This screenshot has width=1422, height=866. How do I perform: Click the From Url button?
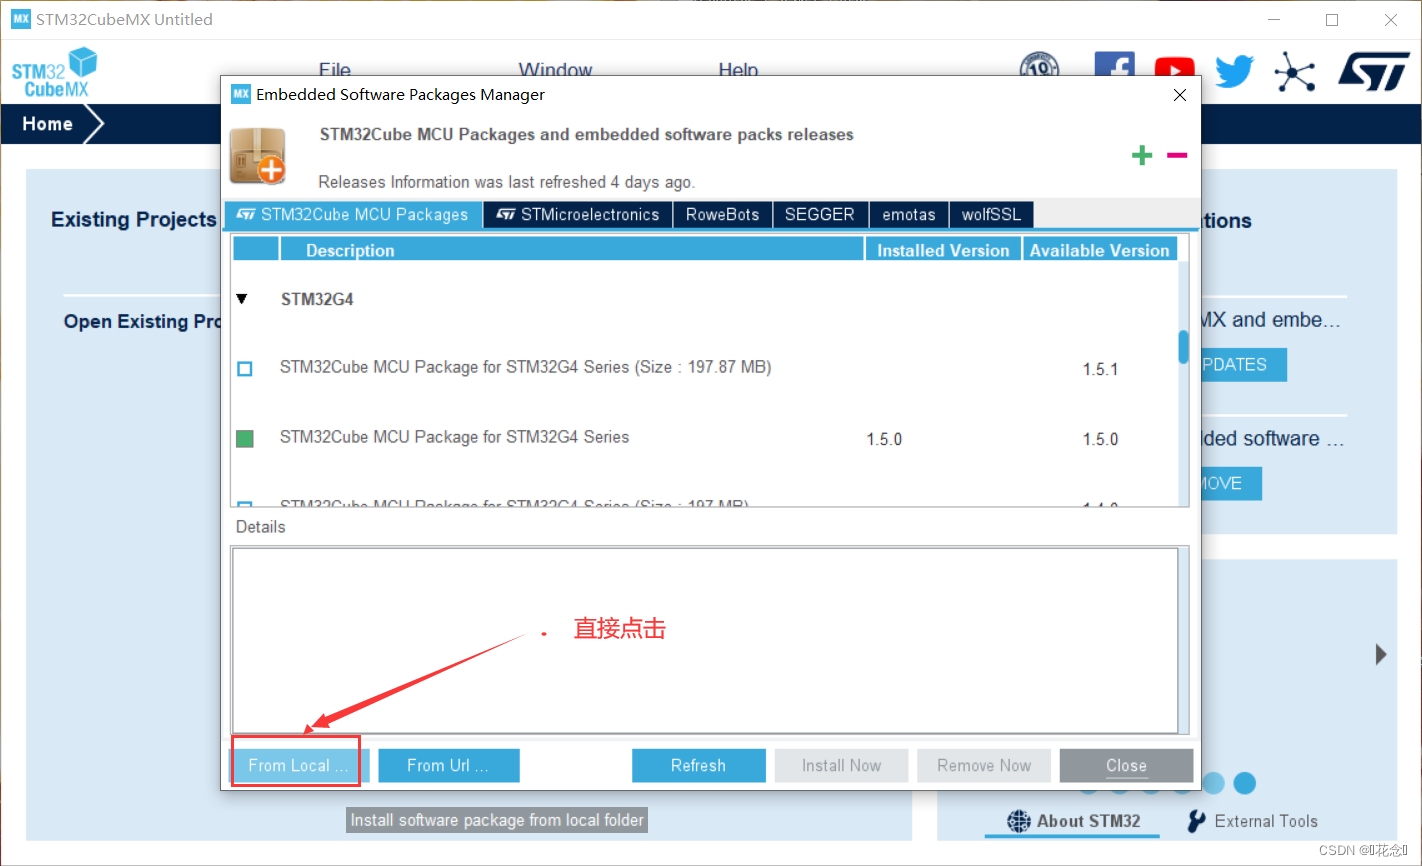[x=448, y=765]
